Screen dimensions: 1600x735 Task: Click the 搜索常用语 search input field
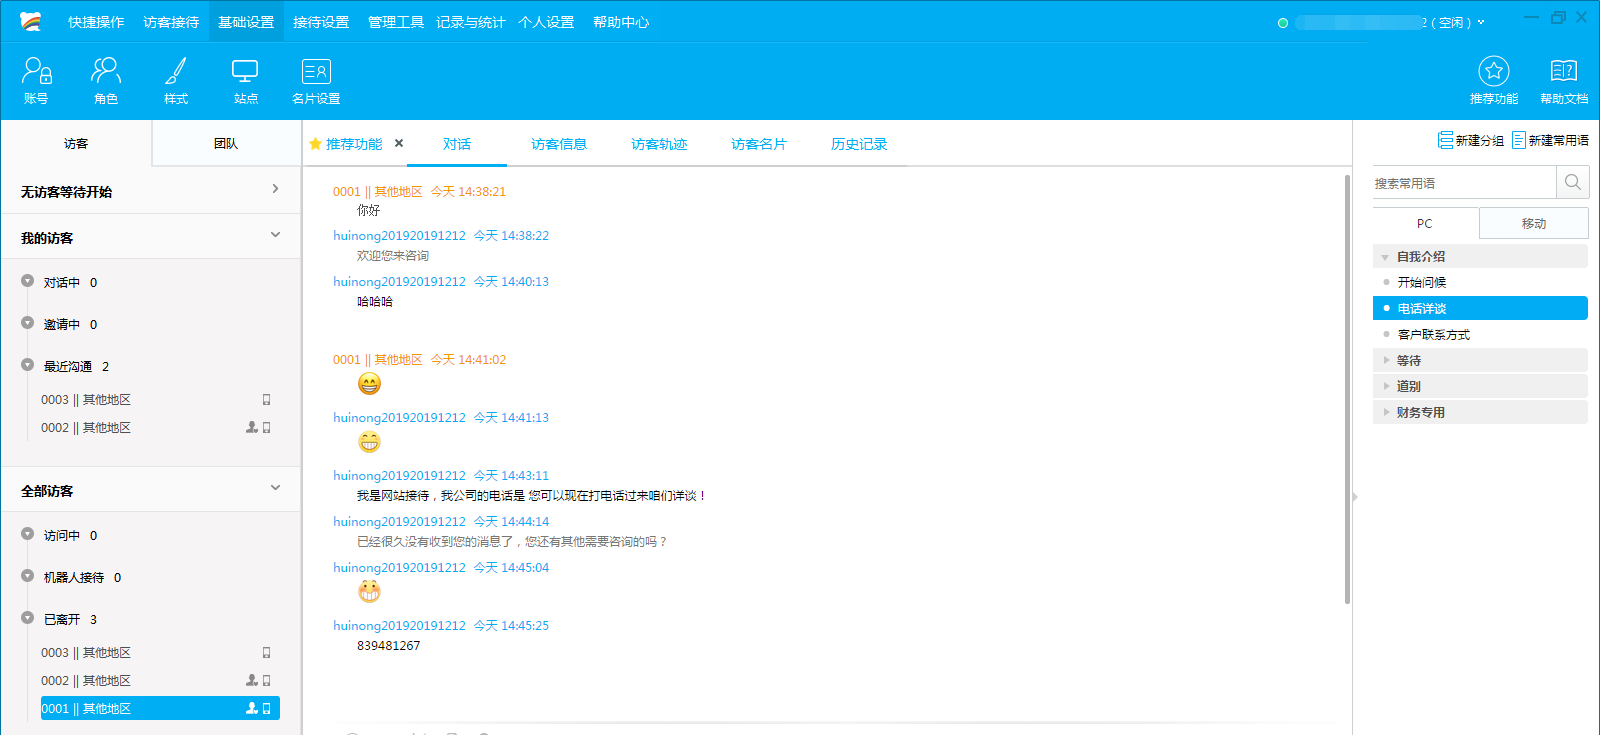(1463, 183)
